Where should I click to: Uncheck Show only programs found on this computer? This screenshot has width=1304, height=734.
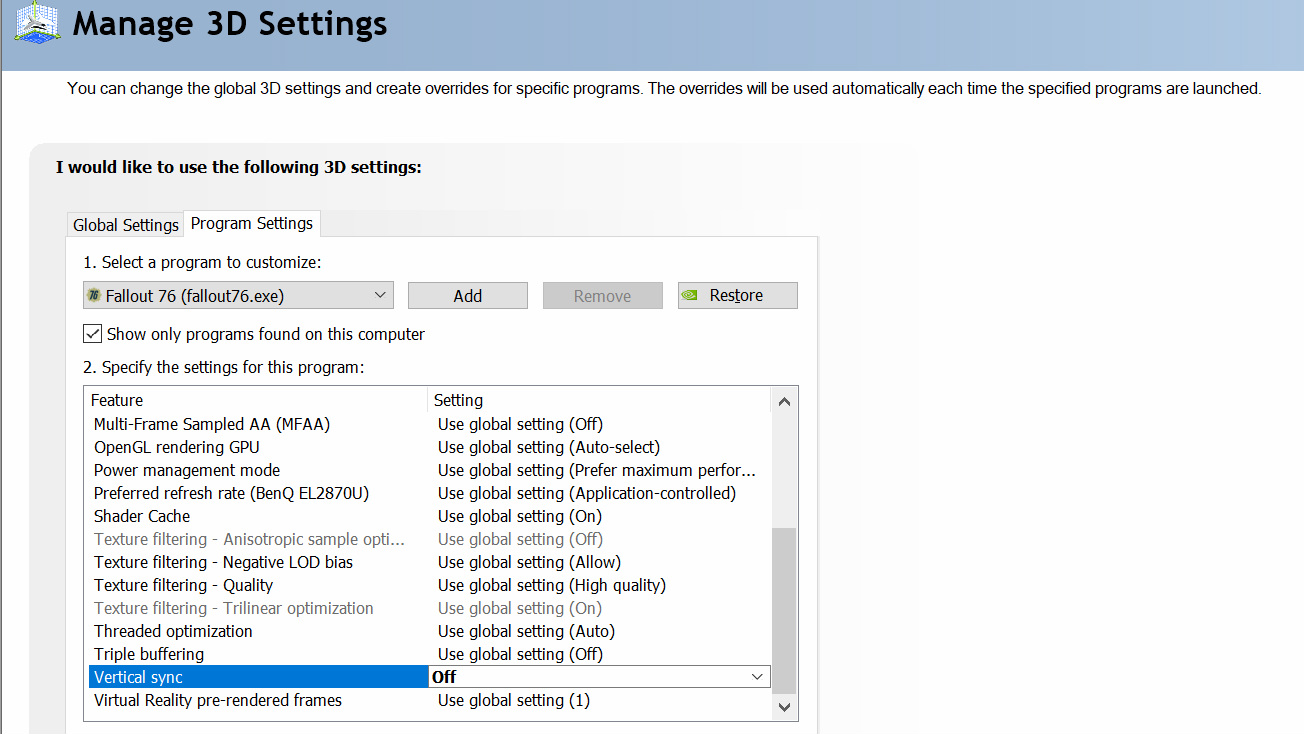pos(93,334)
